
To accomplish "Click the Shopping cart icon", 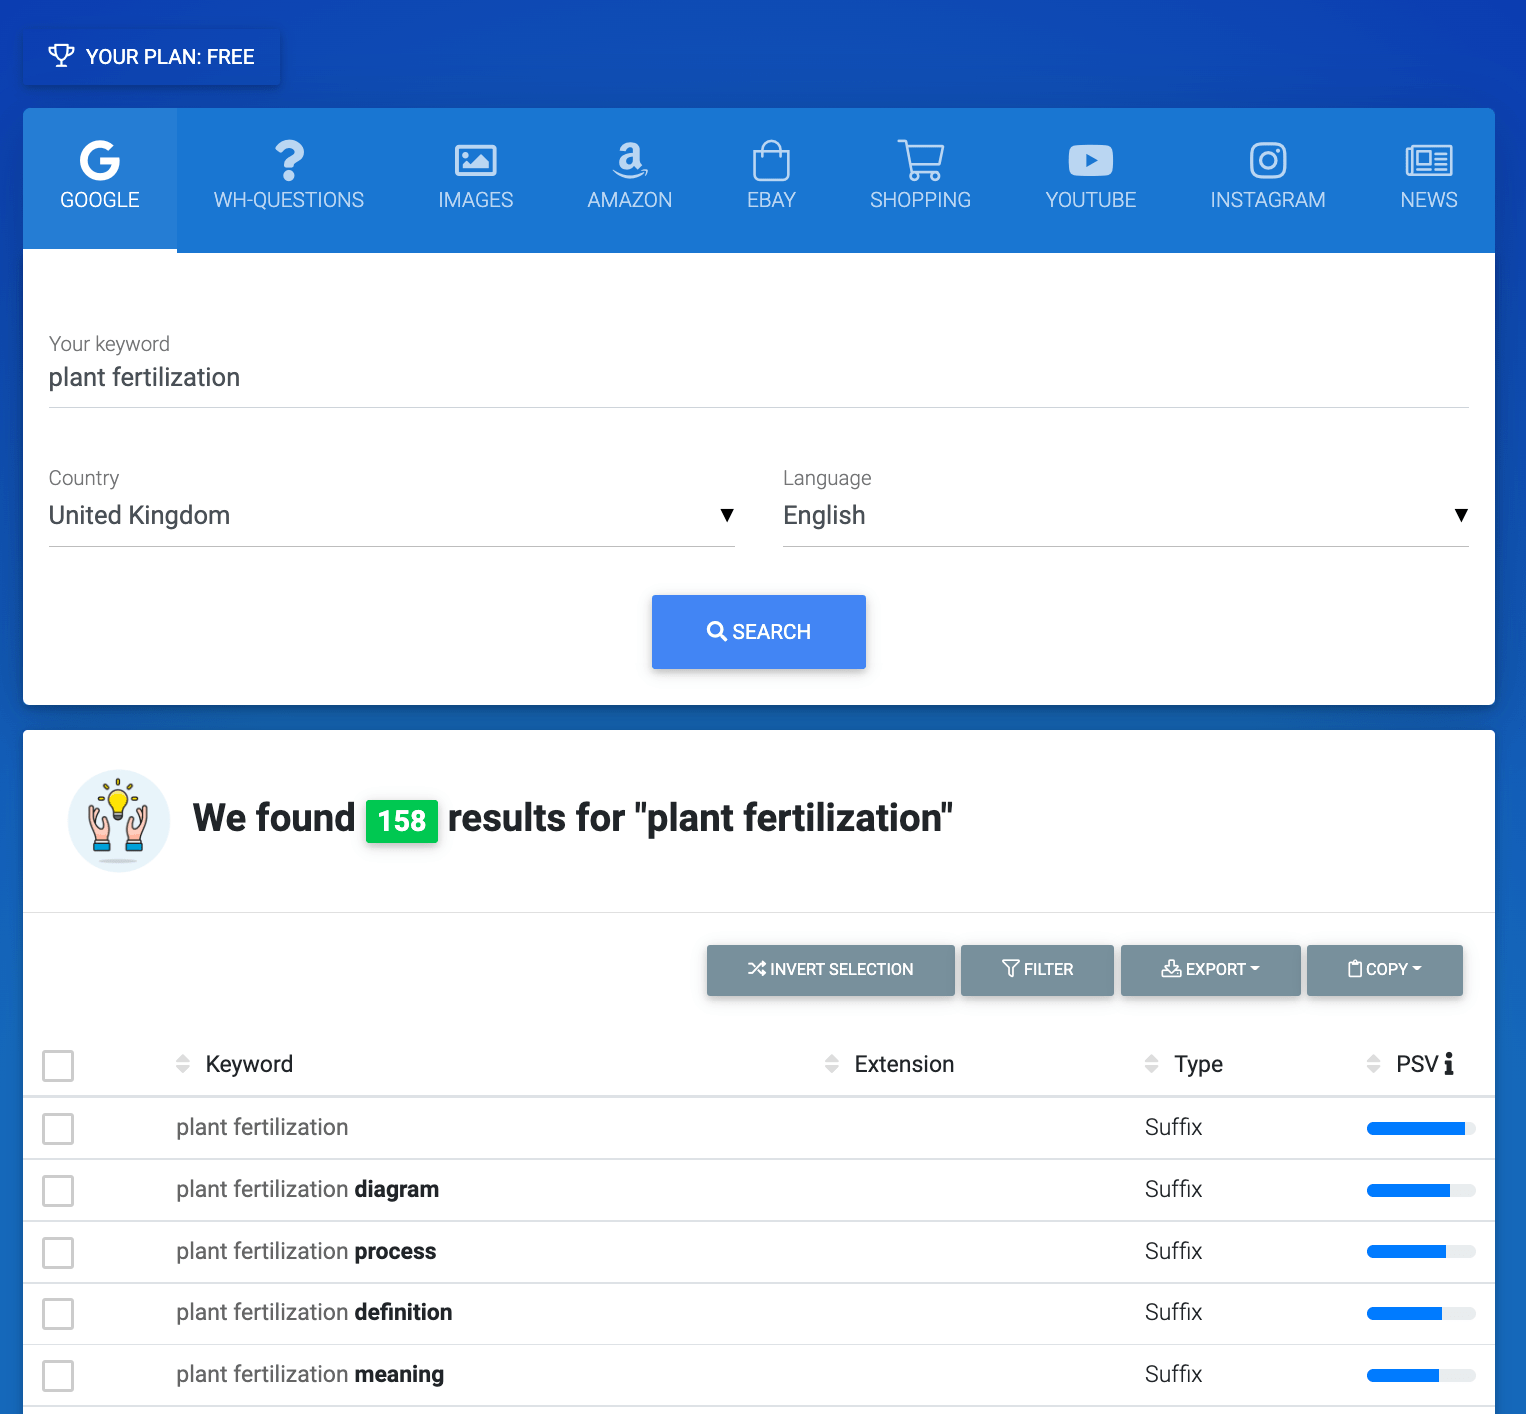I will point(920,160).
